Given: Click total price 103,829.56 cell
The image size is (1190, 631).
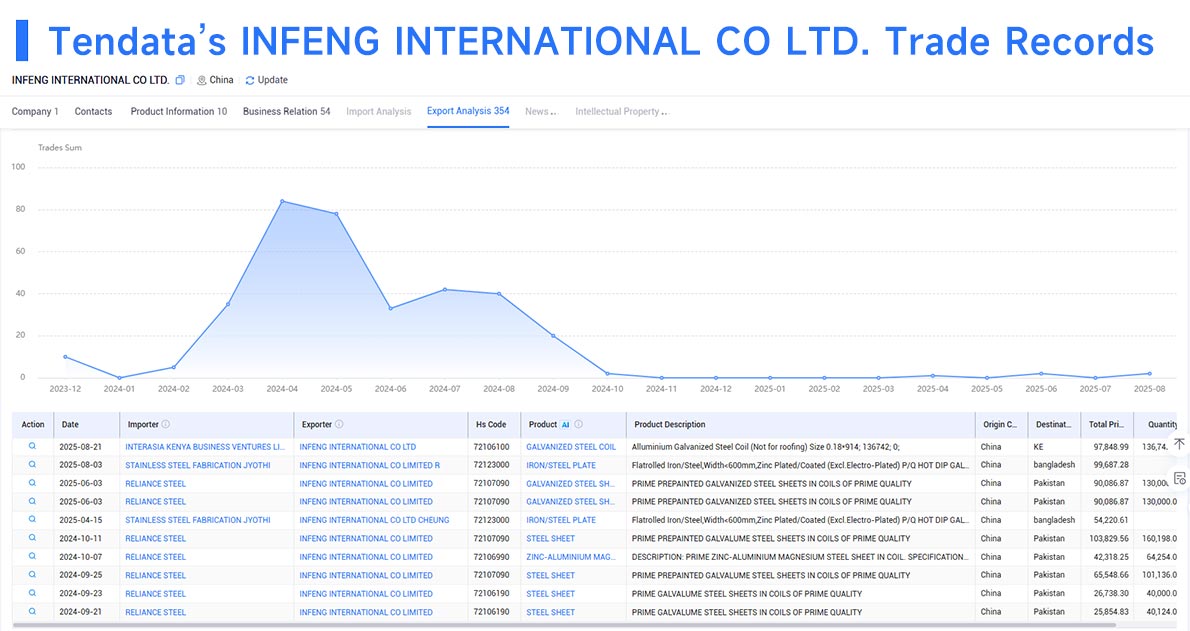Looking at the screenshot, I should 1109,538.
